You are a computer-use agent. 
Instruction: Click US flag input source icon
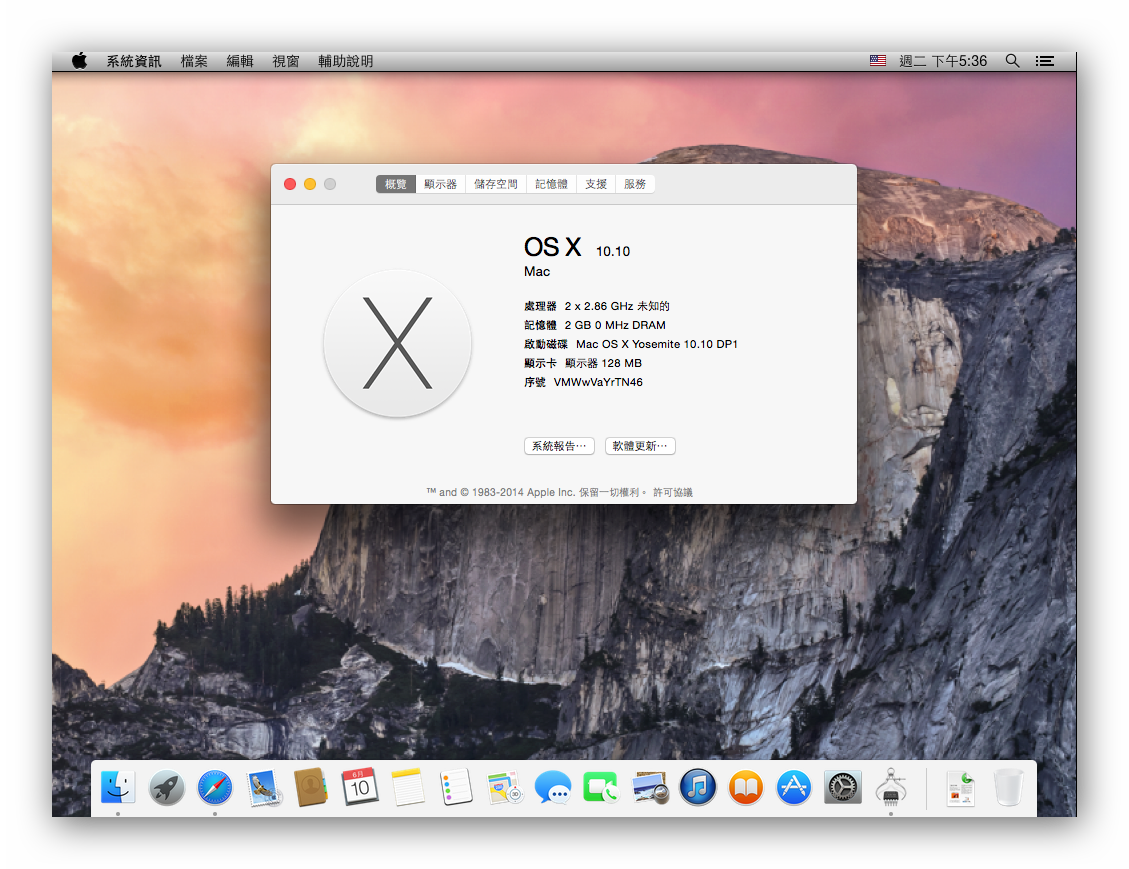pos(878,61)
